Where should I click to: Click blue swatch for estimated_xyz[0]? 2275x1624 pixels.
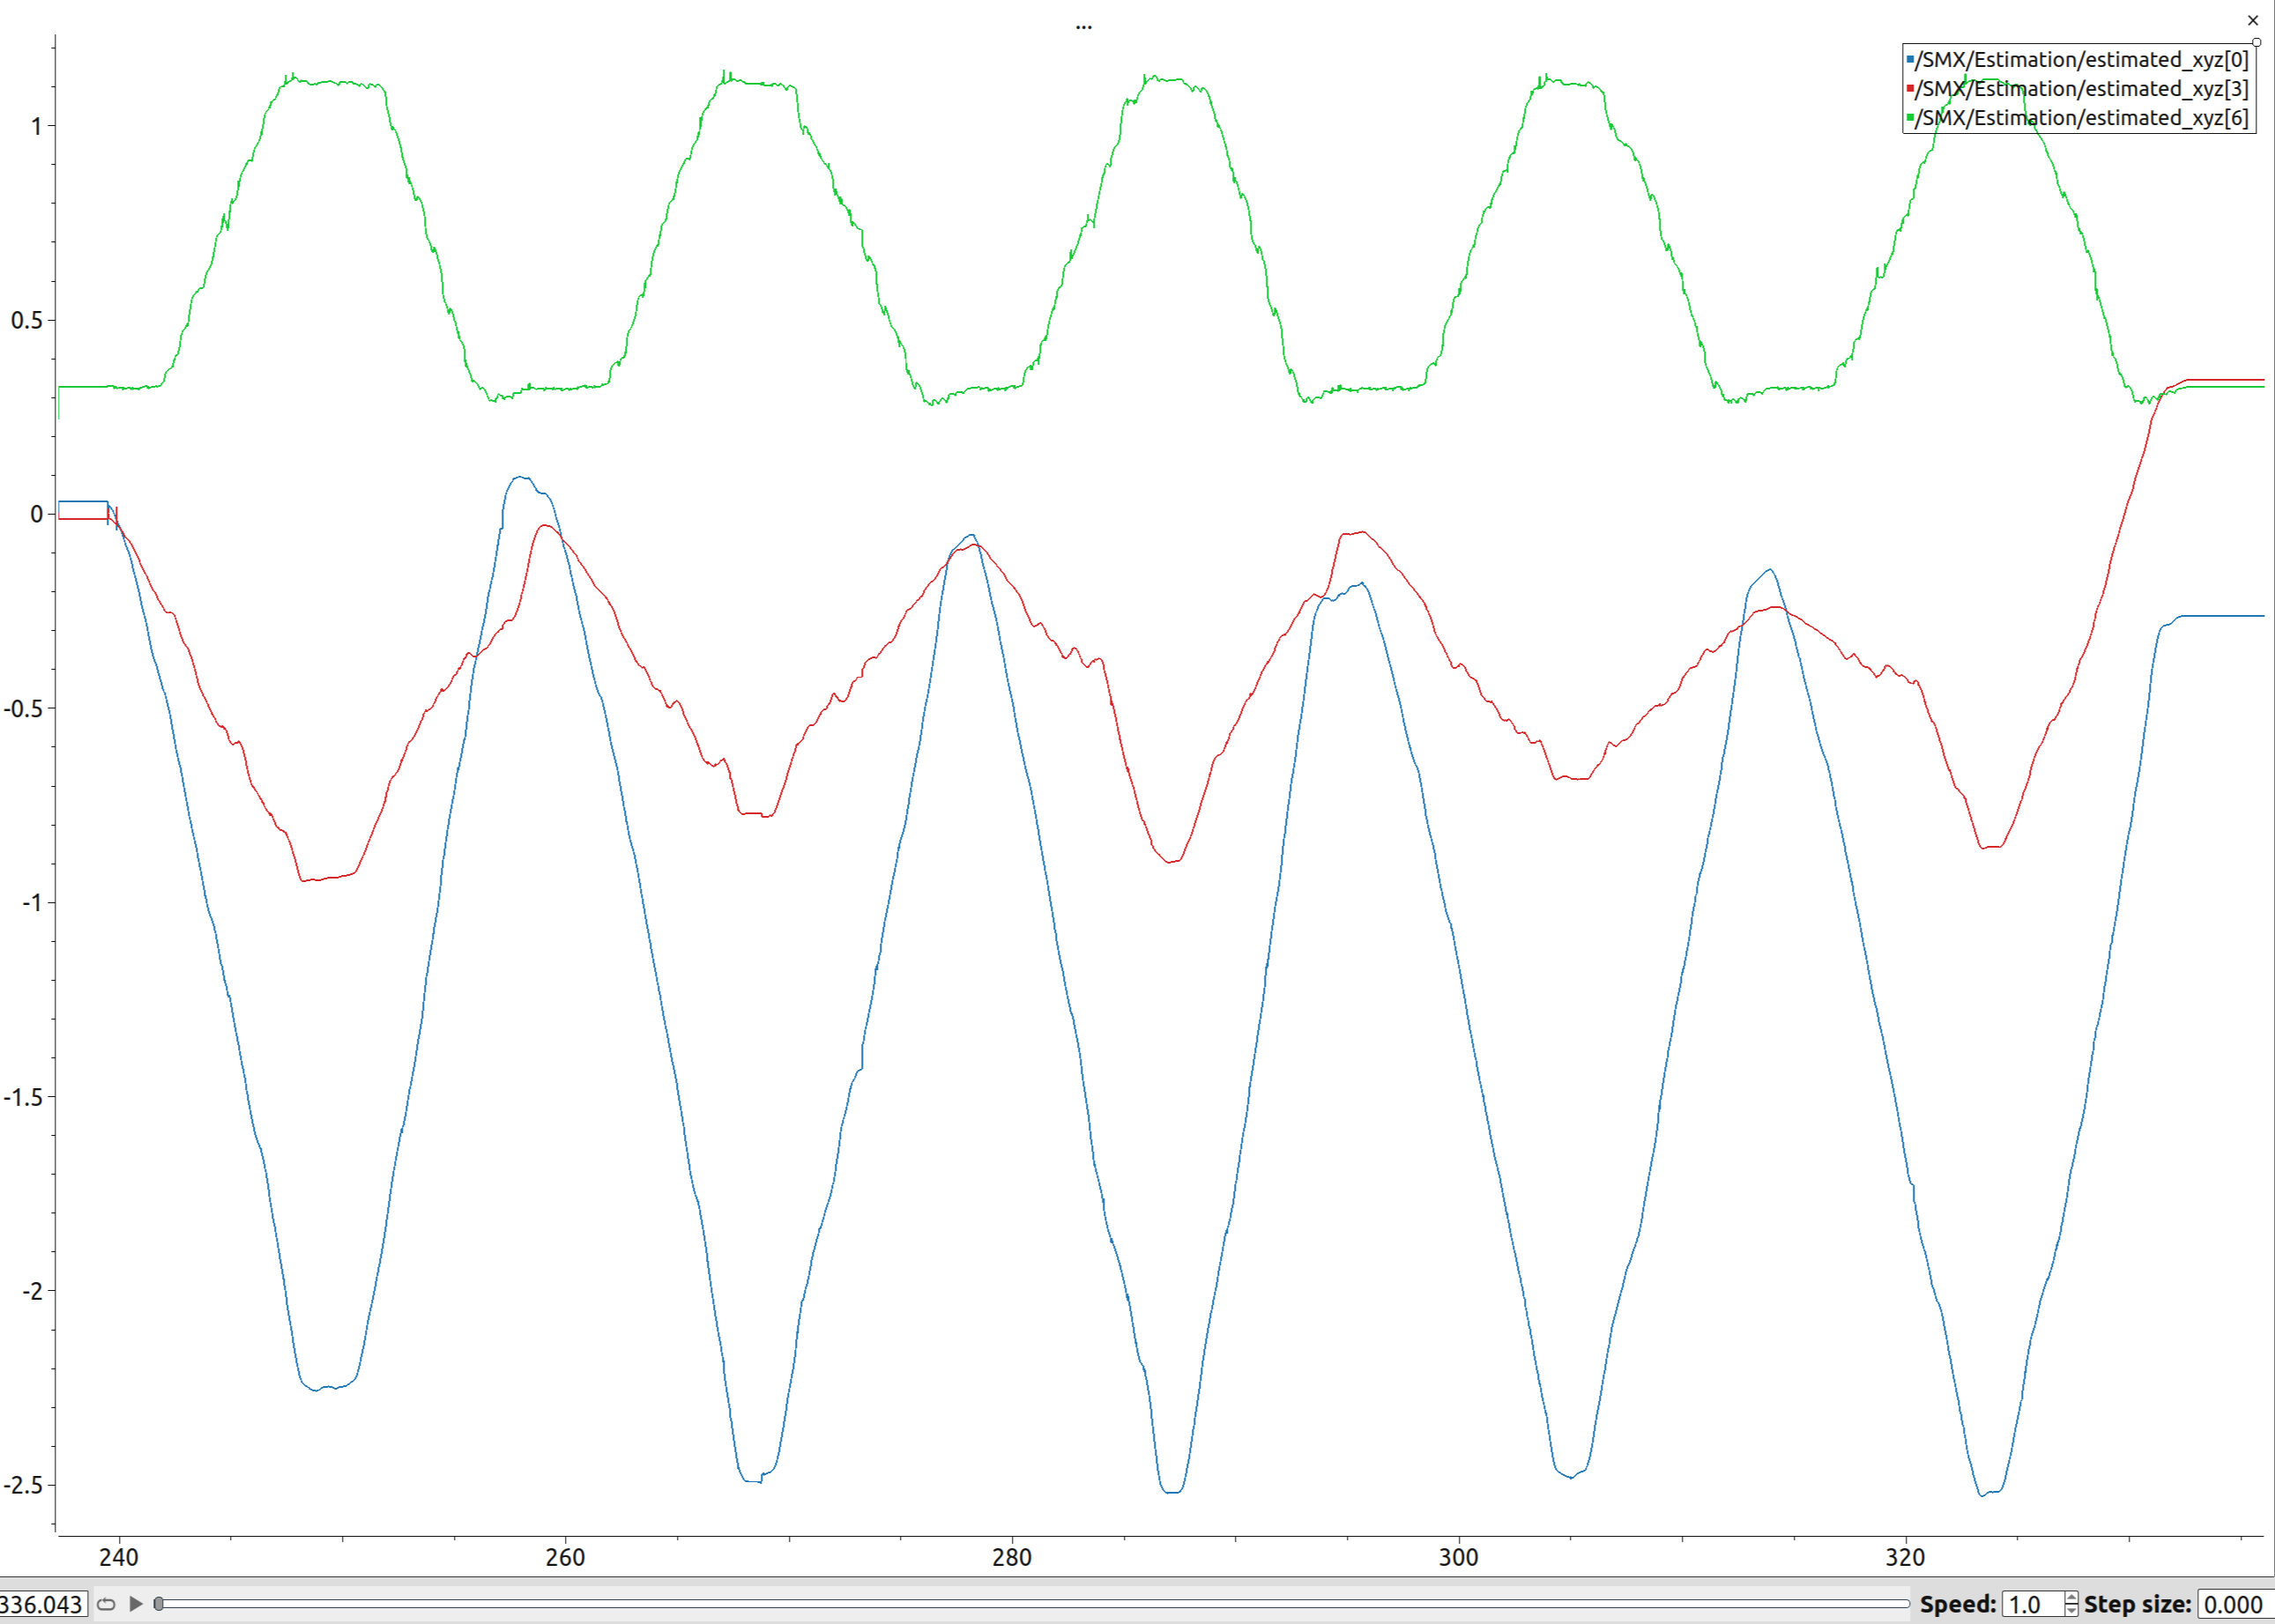(1910, 60)
